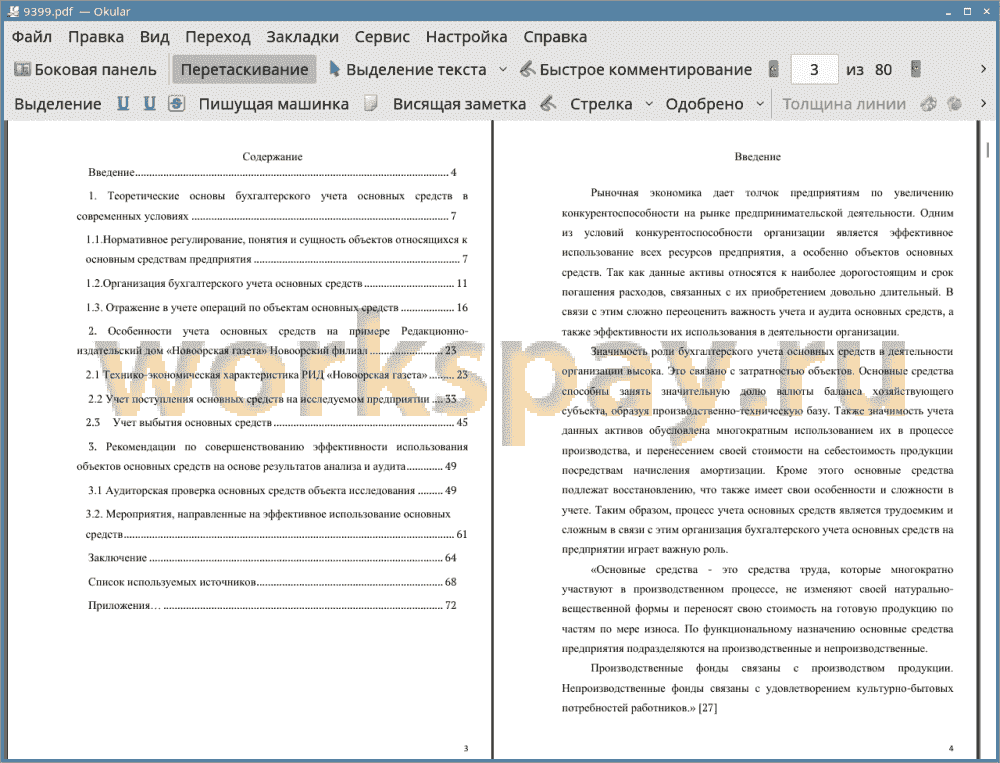Click the Содержание heading on page 3
The height and width of the screenshot is (763, 1000).
coord(272,156)
